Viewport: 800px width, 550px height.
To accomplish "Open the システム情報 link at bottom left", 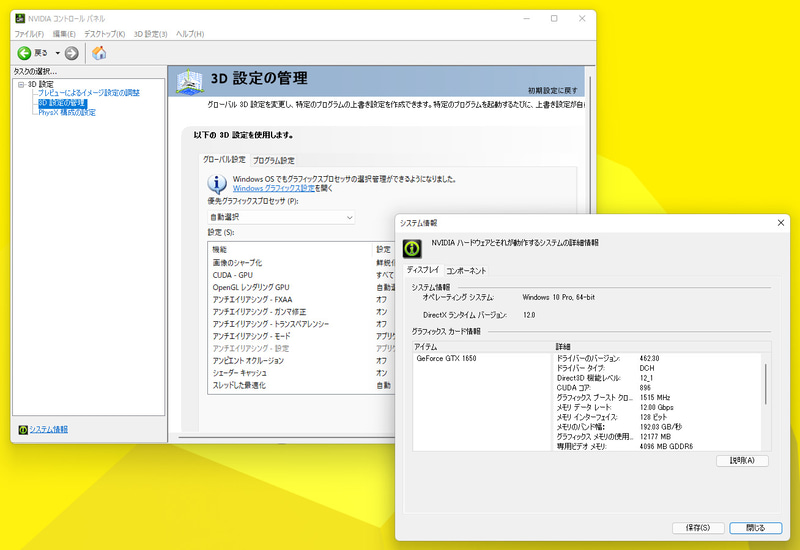I will click(x=48, y=430).
